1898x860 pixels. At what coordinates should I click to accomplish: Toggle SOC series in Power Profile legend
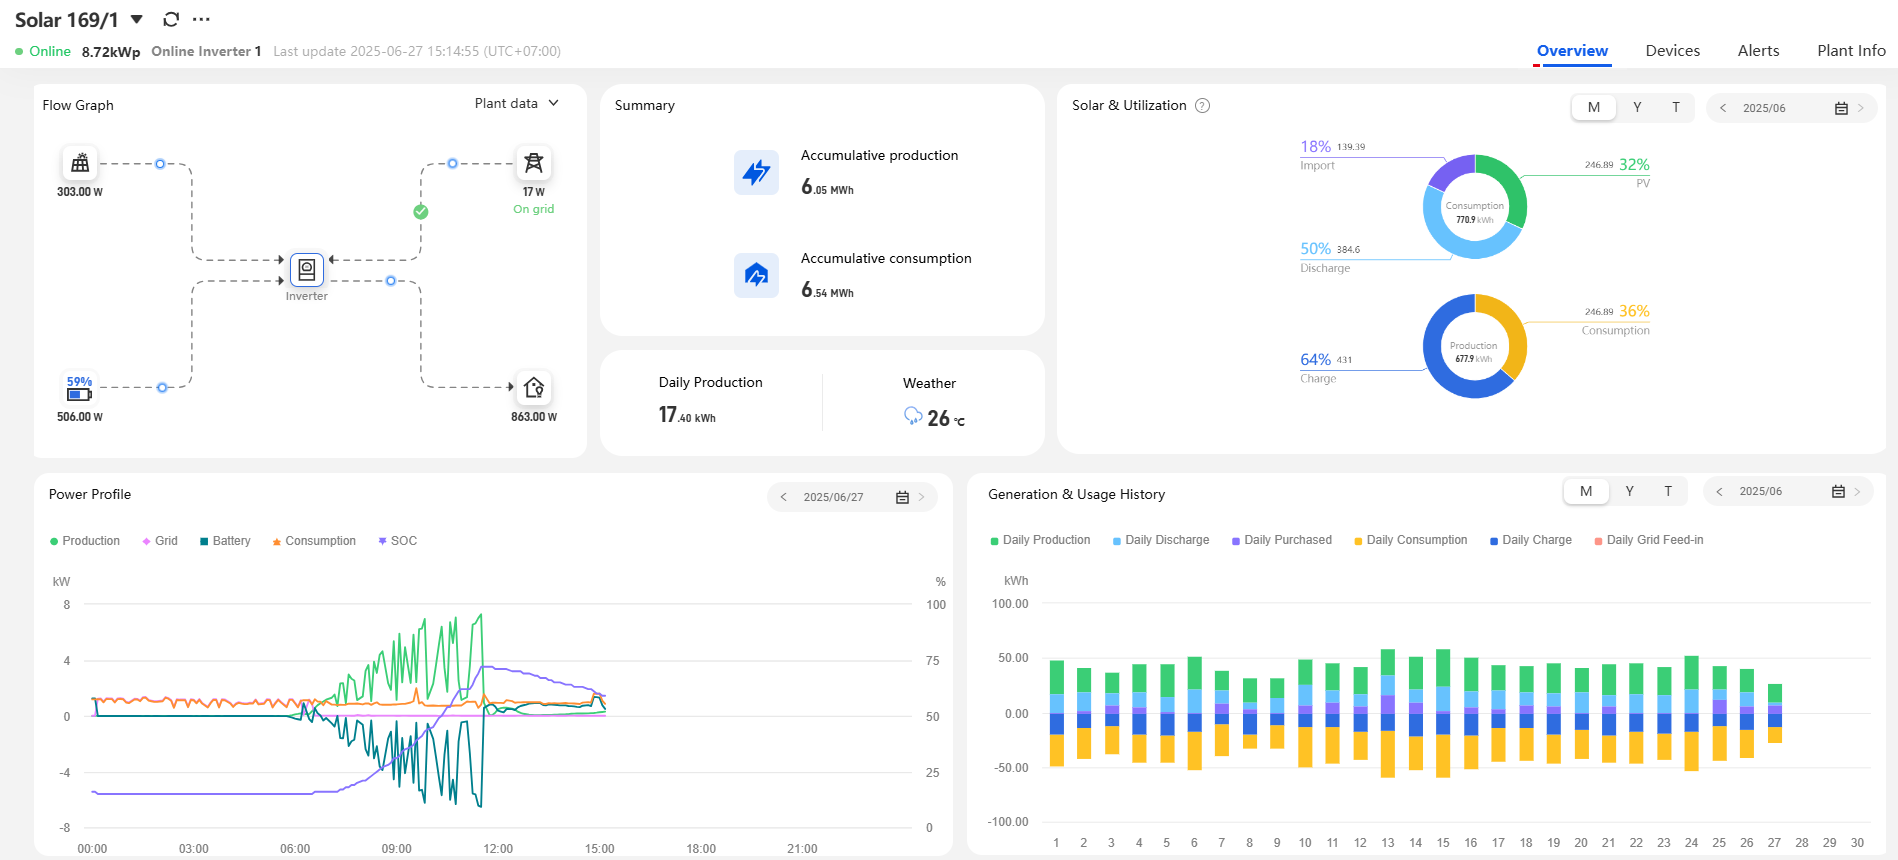(397, 541)
